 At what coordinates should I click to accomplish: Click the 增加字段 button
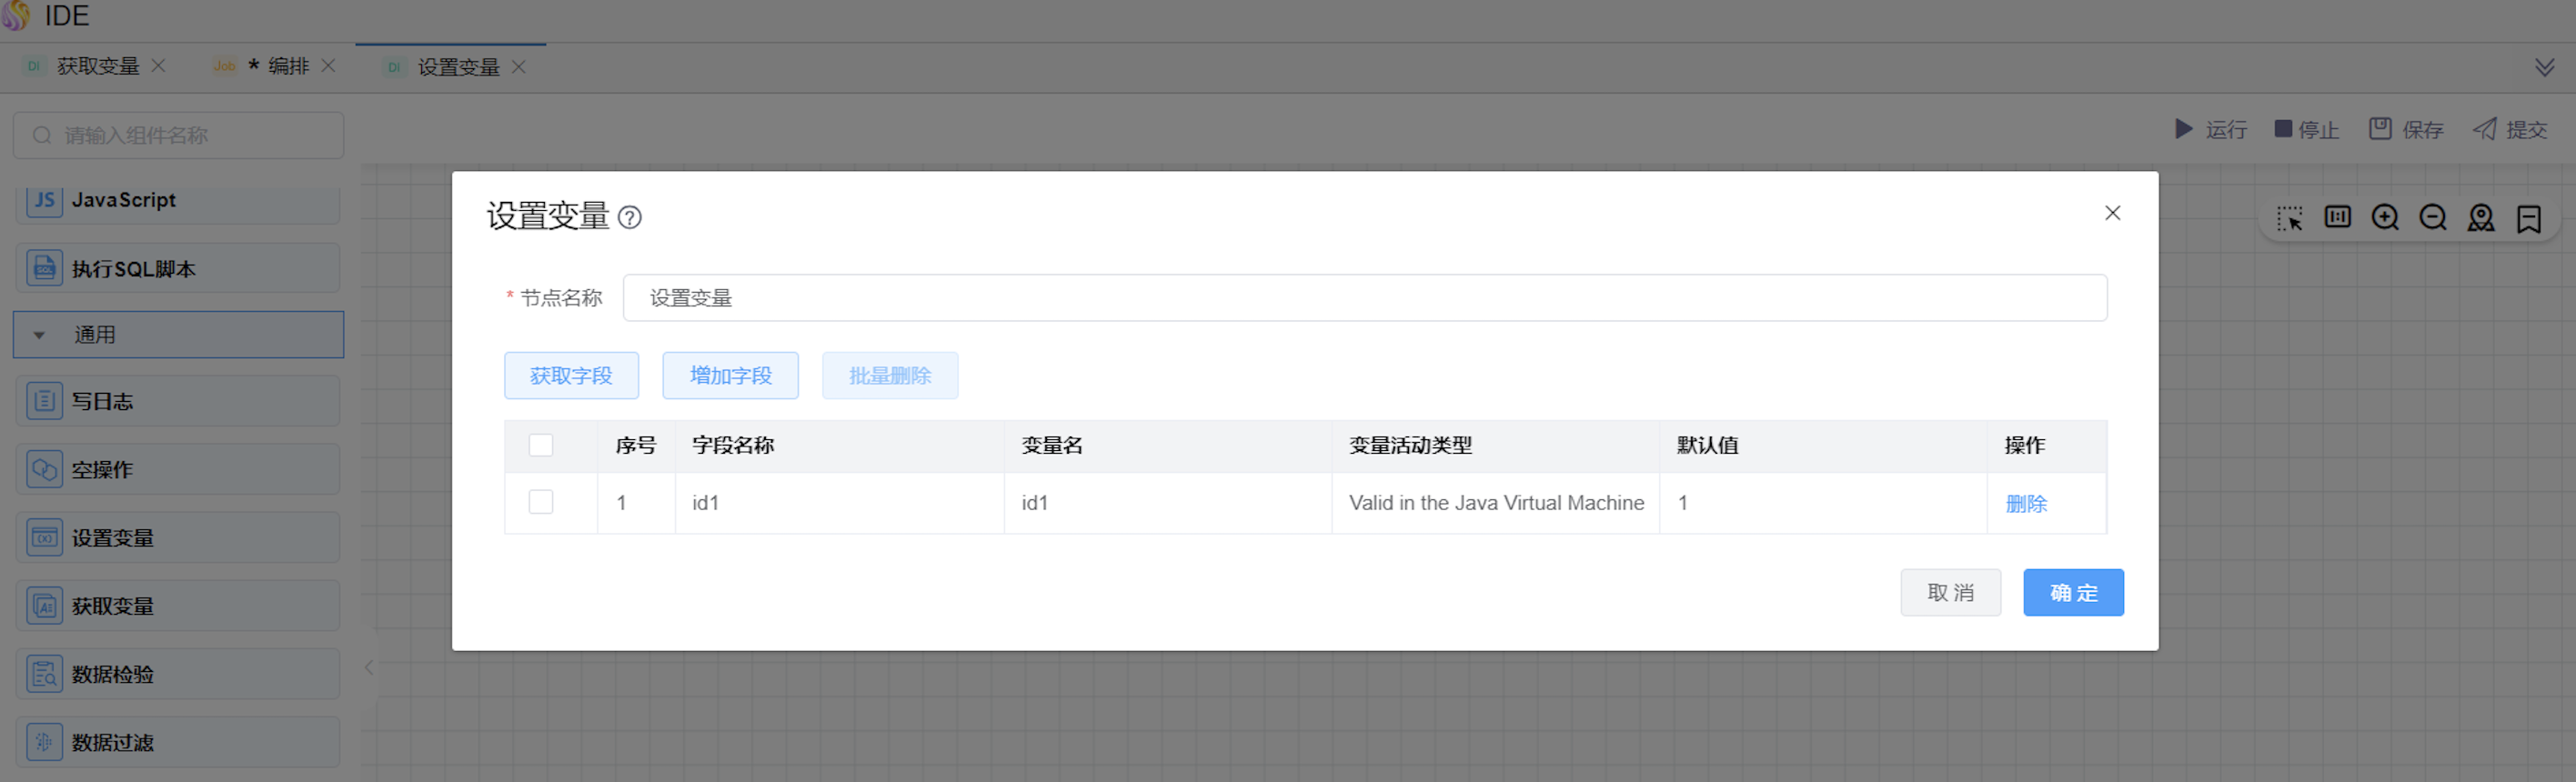730,376
